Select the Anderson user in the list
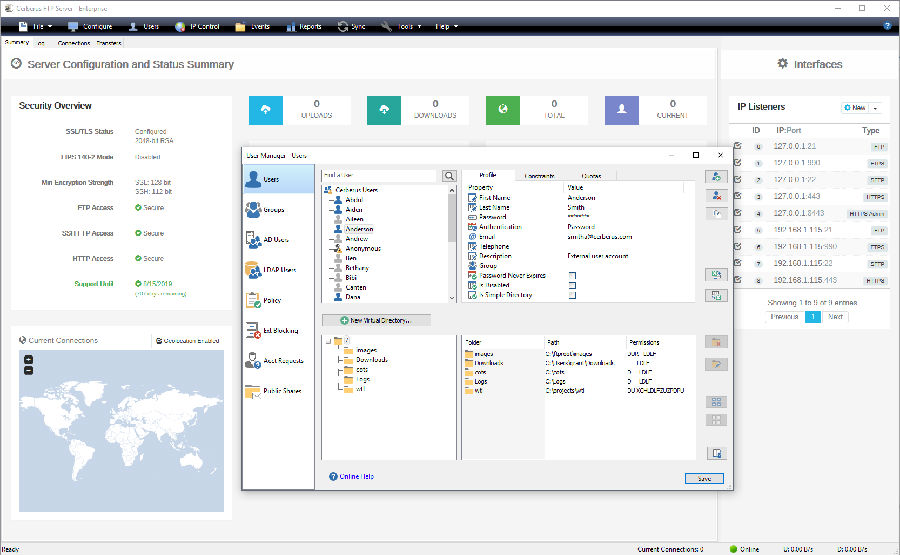The image size is (900, 555). (x=359, y=229)
